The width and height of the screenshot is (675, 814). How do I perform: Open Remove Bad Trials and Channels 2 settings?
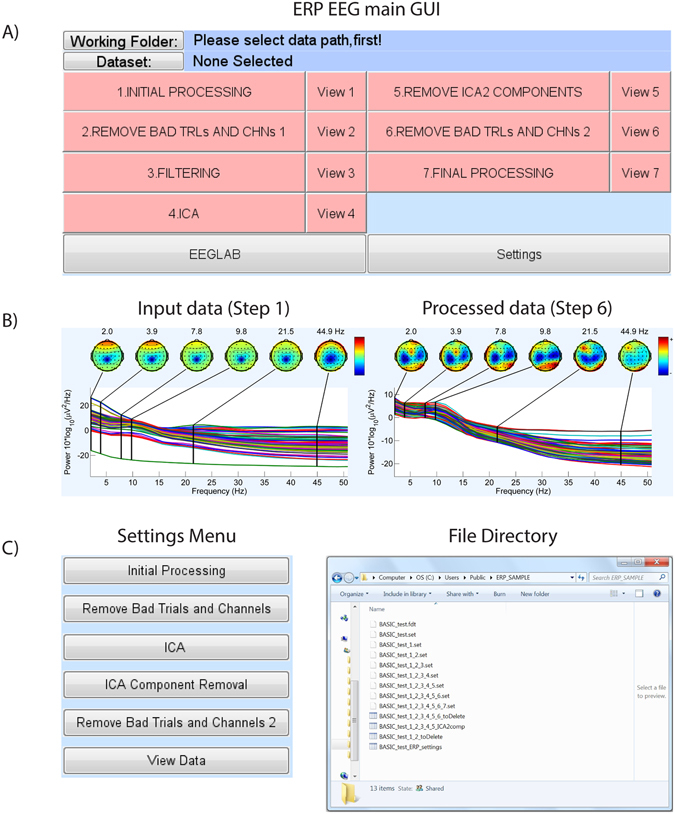pyautogui.click(x=176, y=723)
